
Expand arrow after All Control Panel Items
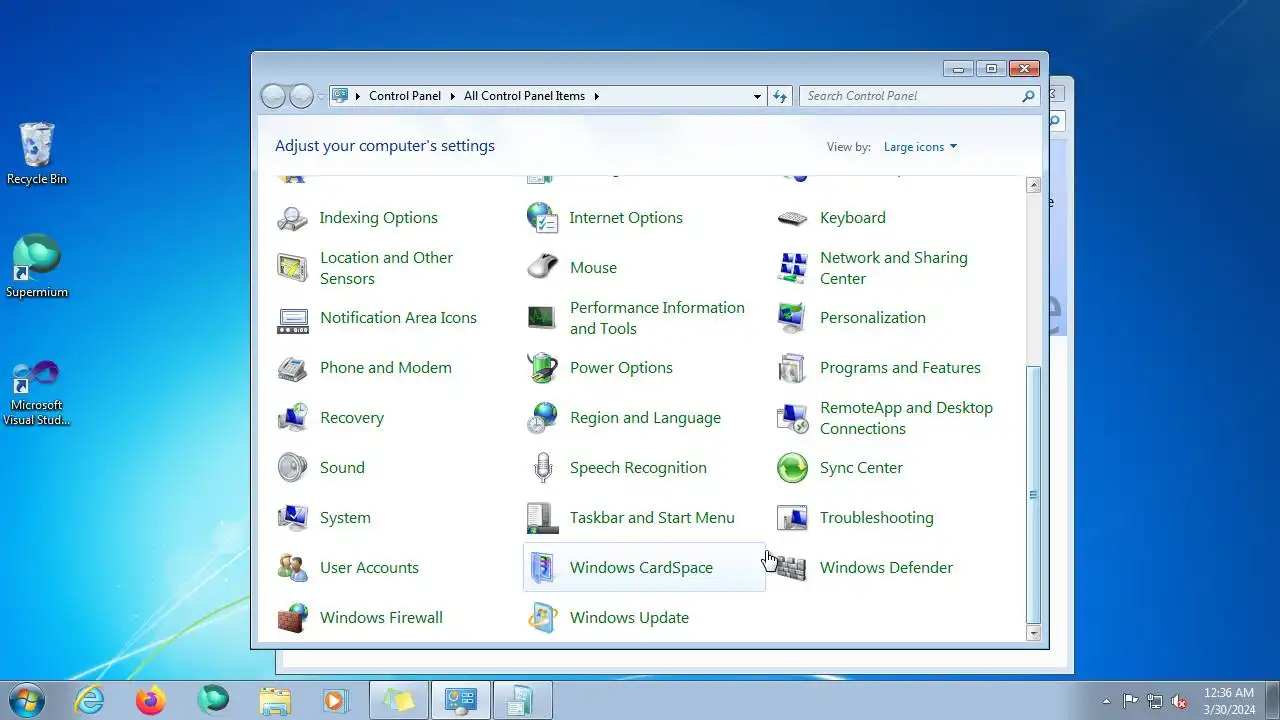597,96
